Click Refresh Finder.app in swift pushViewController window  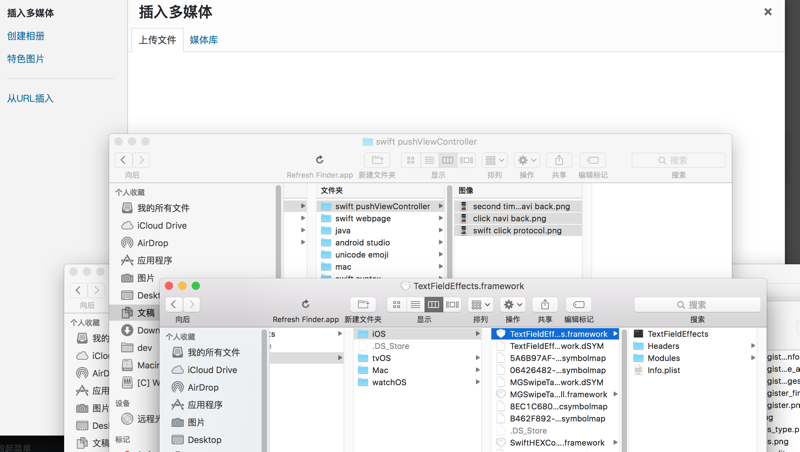[x=319, y=160]
